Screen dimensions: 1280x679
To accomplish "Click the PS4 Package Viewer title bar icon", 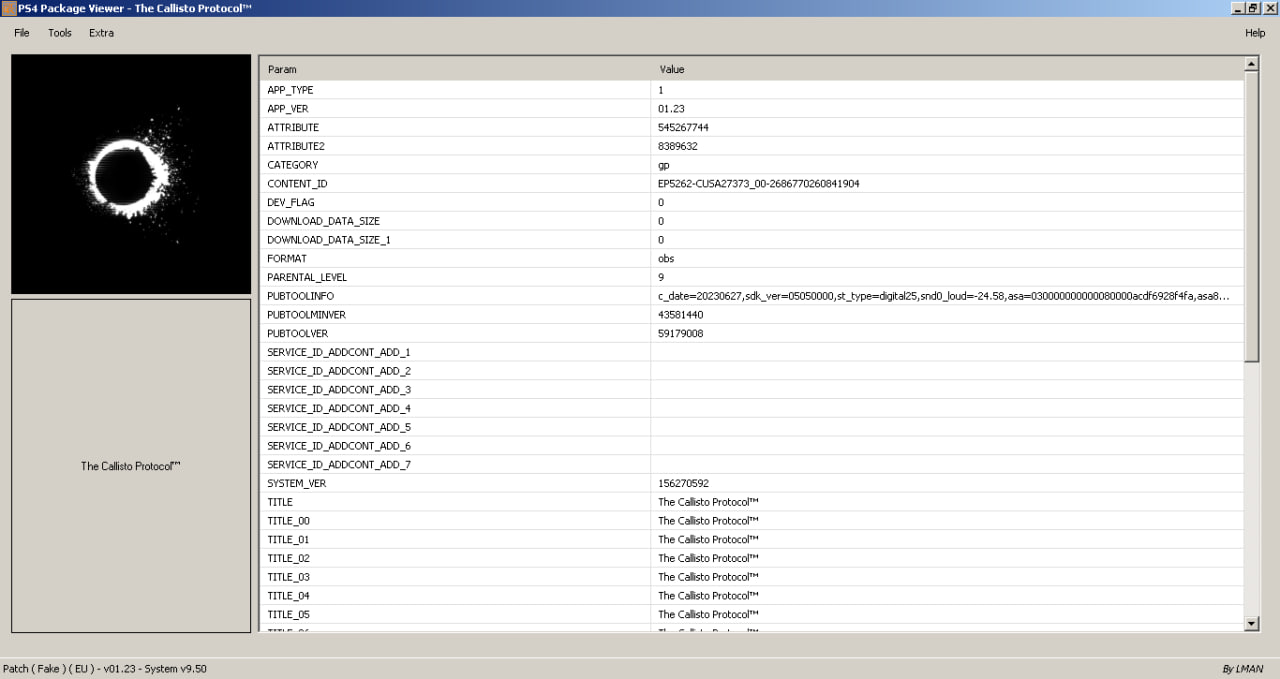I will [x=9, y=7].
